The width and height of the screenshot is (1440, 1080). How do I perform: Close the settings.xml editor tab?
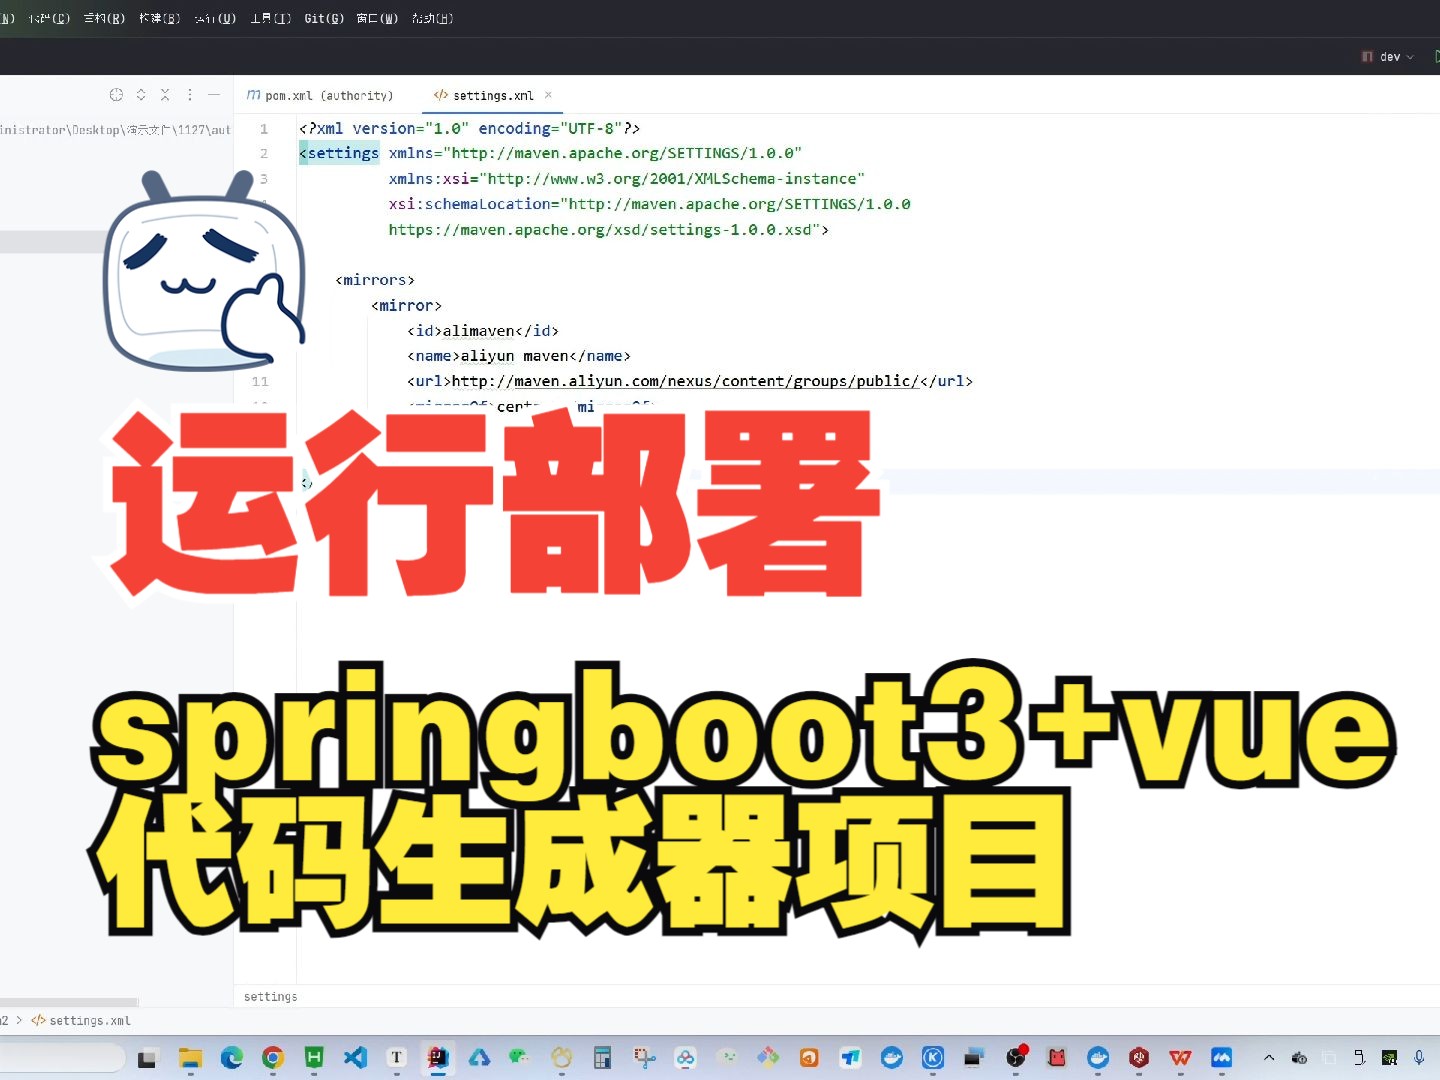pyautogui.click(x=548, y=95)
